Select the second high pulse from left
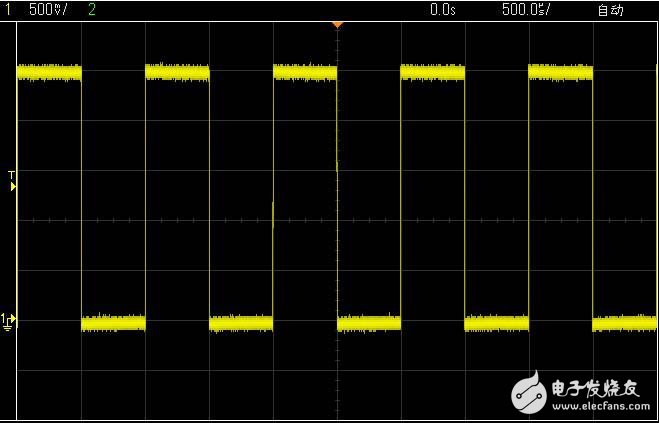This screenshot has height=423, width=659. (177, 72)
